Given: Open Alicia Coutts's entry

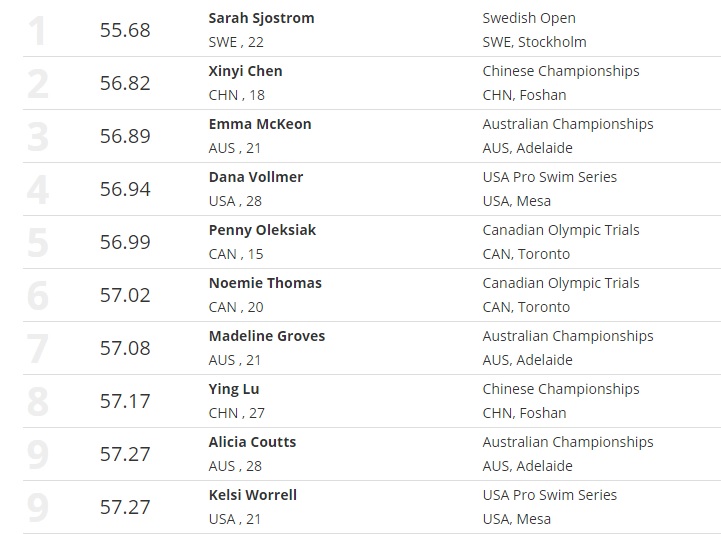Looking at the screenshot, I should coord(252,442).
